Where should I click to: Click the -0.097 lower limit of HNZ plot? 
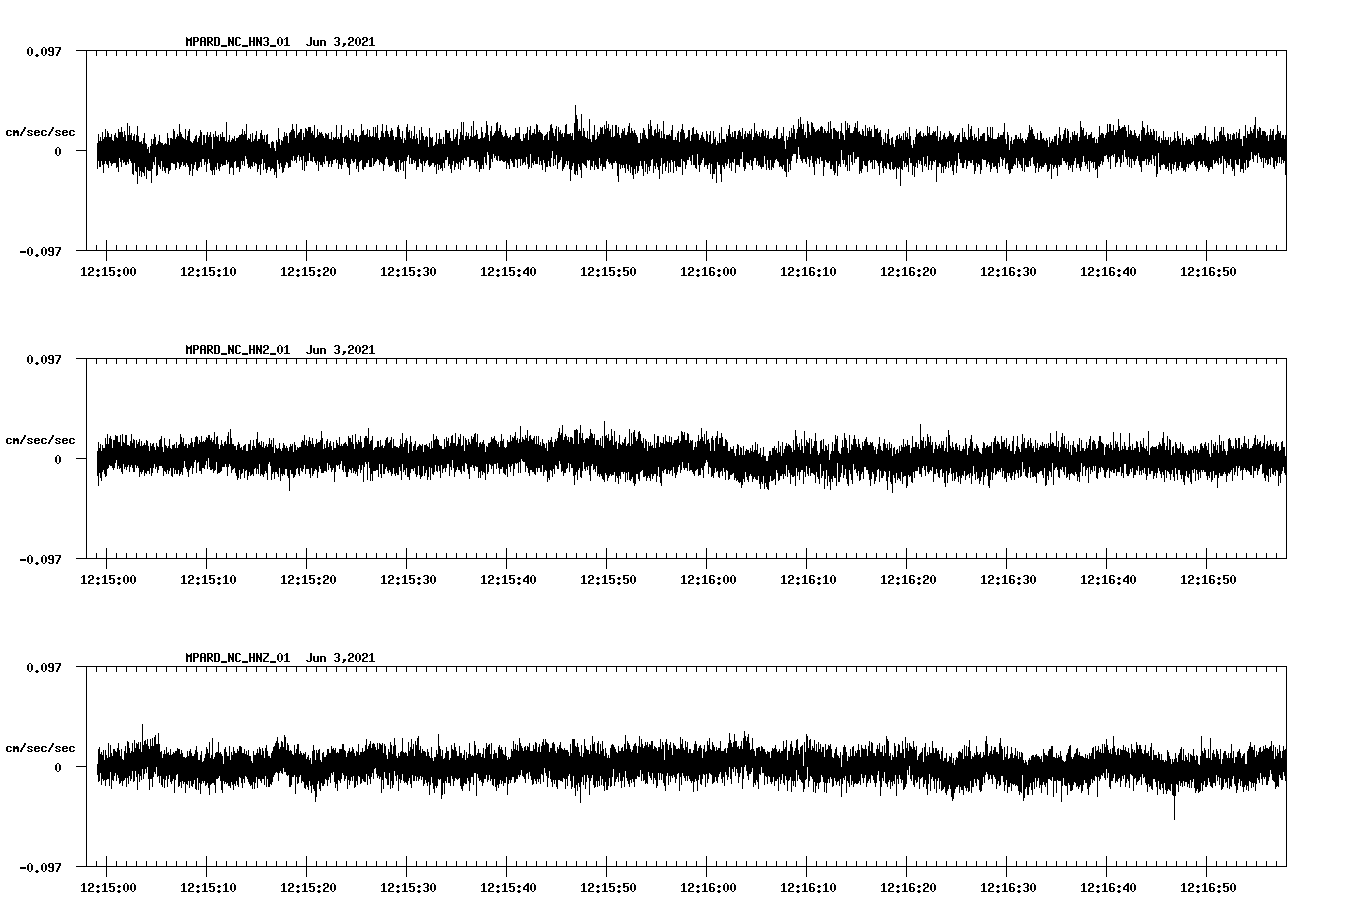[40, 867]
